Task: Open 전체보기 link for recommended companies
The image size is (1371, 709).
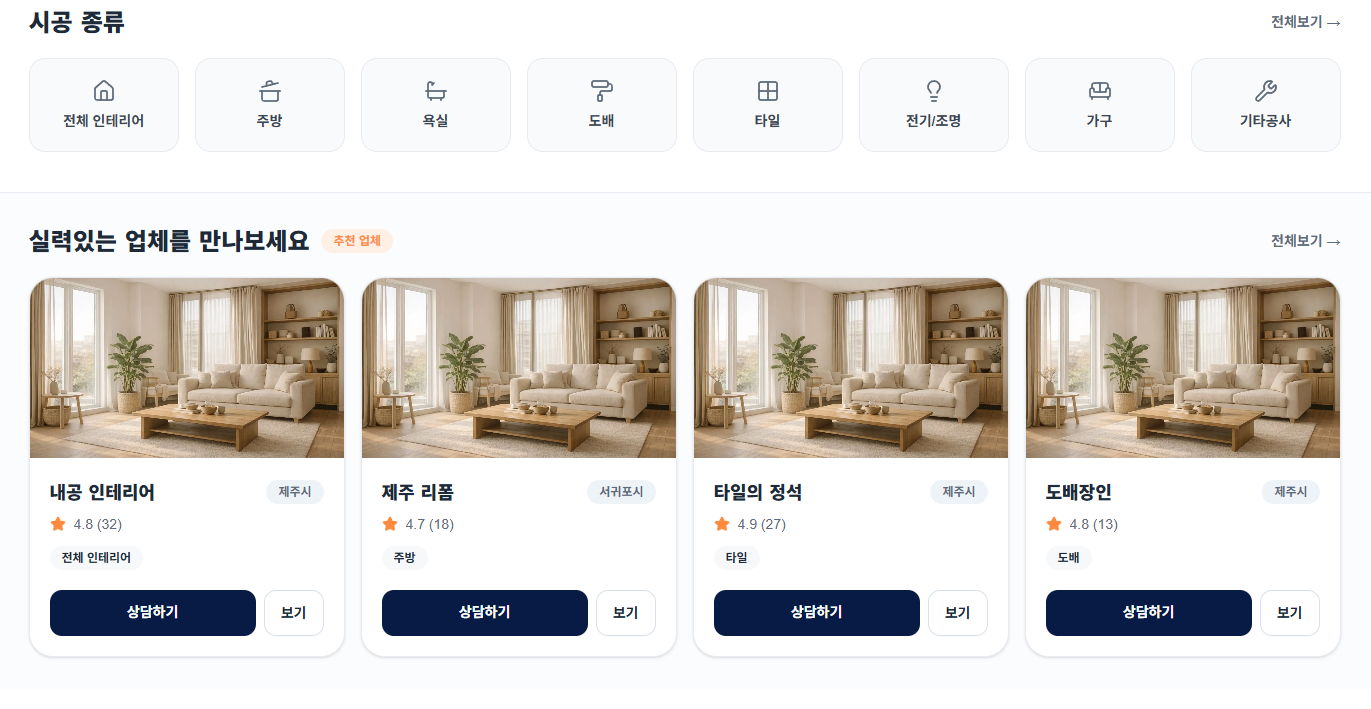Action: coord(1305,241)
